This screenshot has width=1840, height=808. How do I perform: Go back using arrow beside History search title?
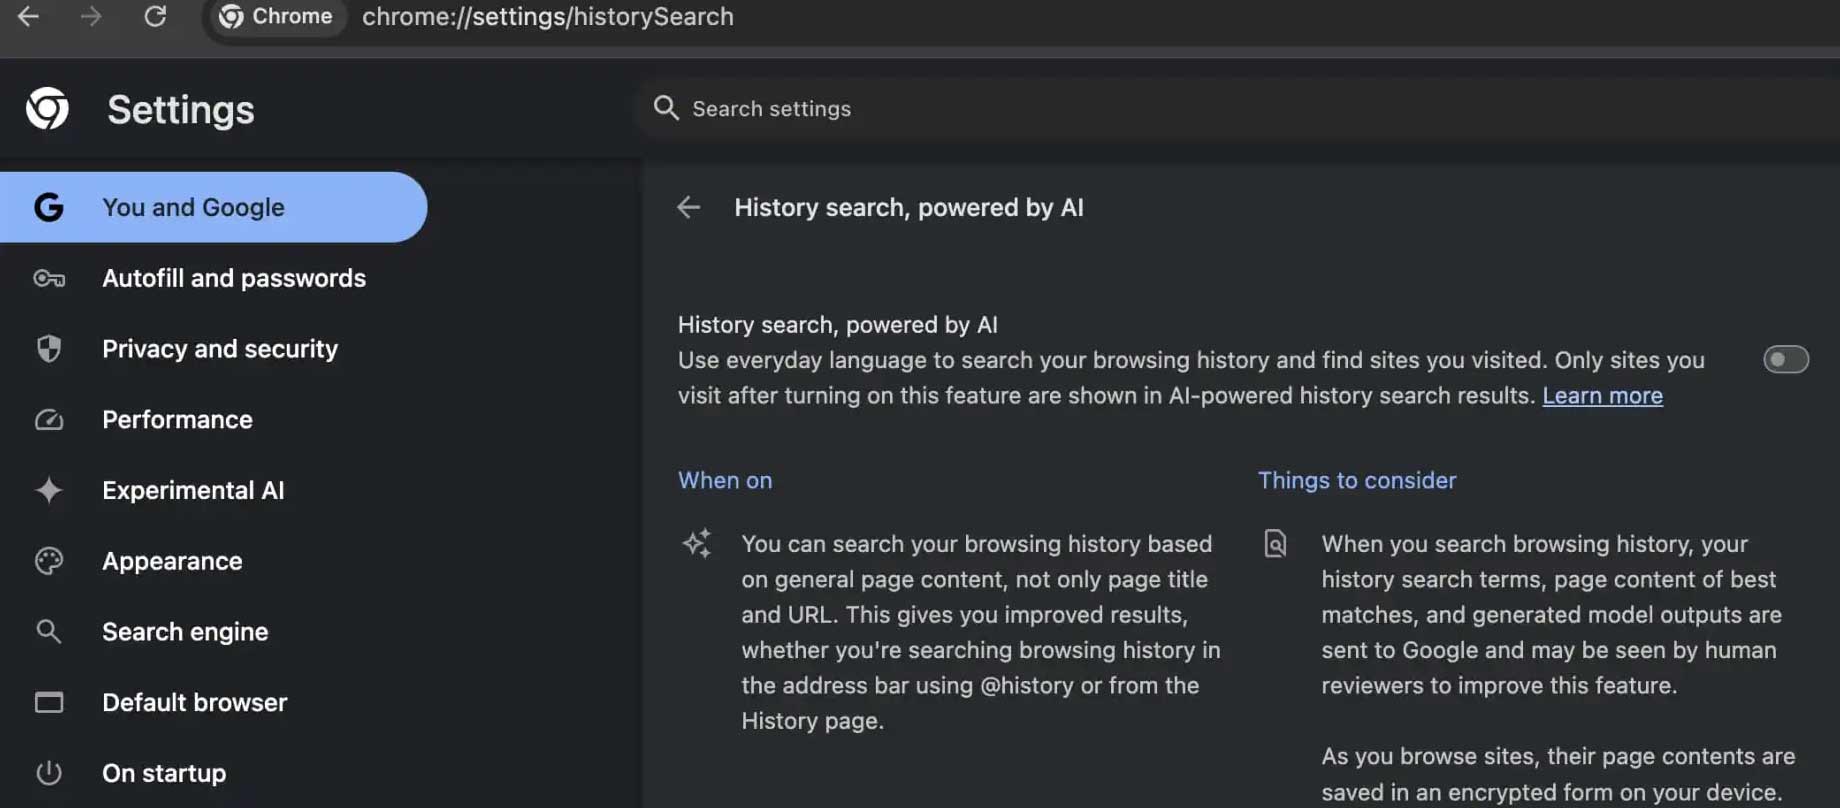coord(689,207)
